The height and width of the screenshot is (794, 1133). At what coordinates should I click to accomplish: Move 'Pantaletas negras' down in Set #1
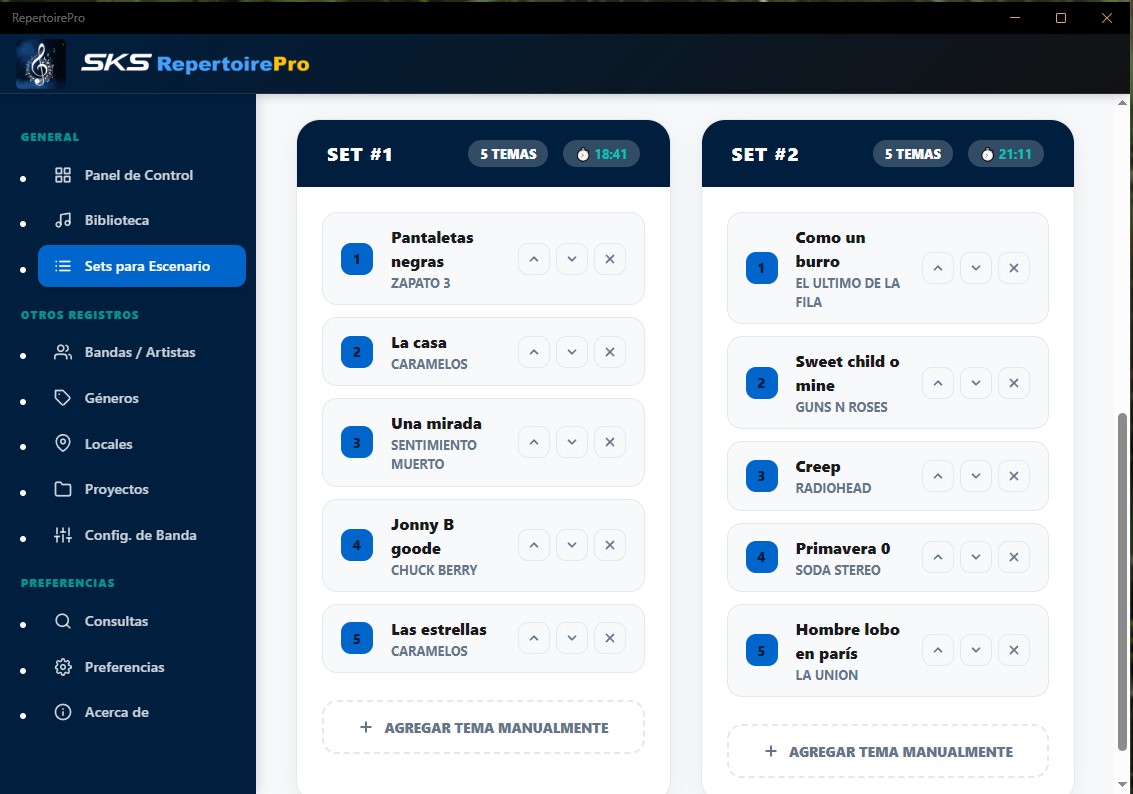point(571,259)
